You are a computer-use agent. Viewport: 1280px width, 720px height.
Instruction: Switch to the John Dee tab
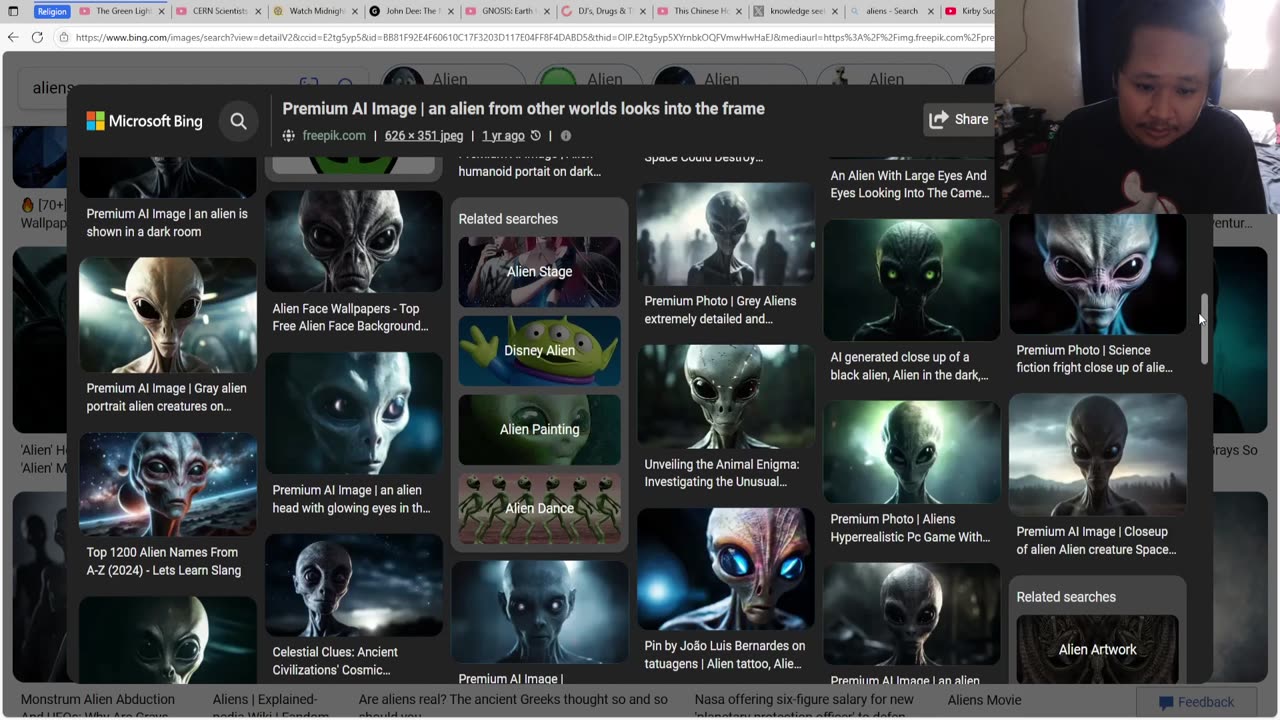[411, 11]
